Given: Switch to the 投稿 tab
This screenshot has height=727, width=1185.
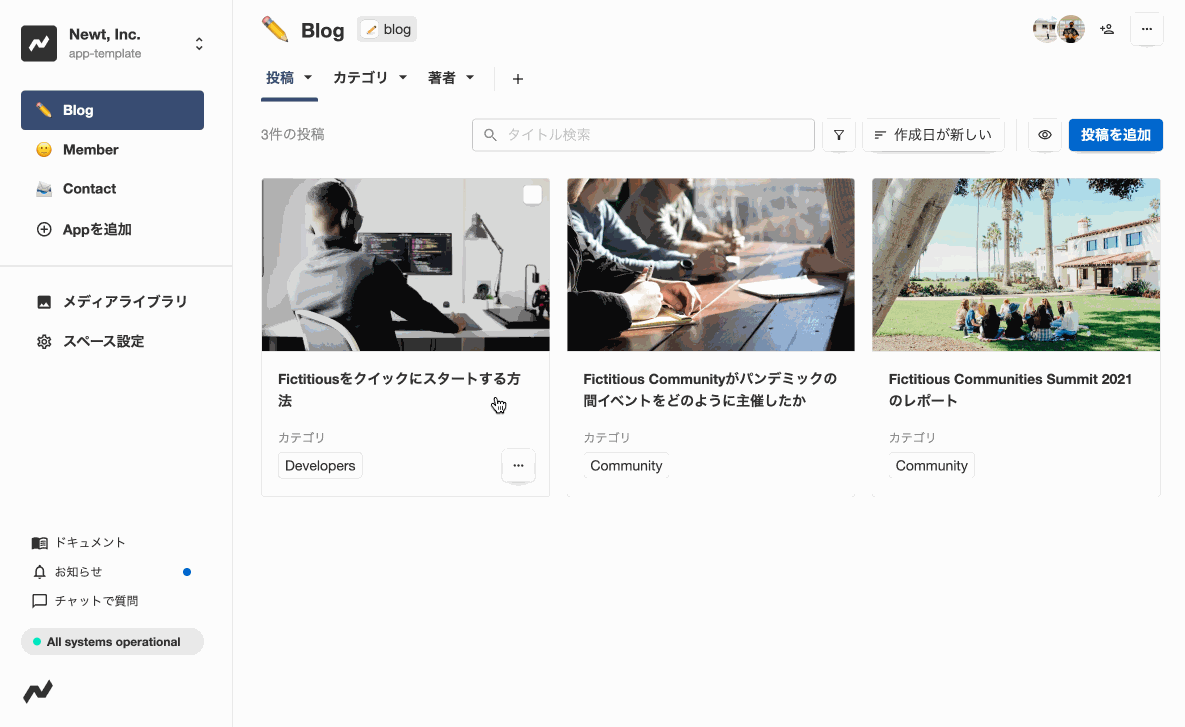Looking at the screenshot, I should [289, 77].
